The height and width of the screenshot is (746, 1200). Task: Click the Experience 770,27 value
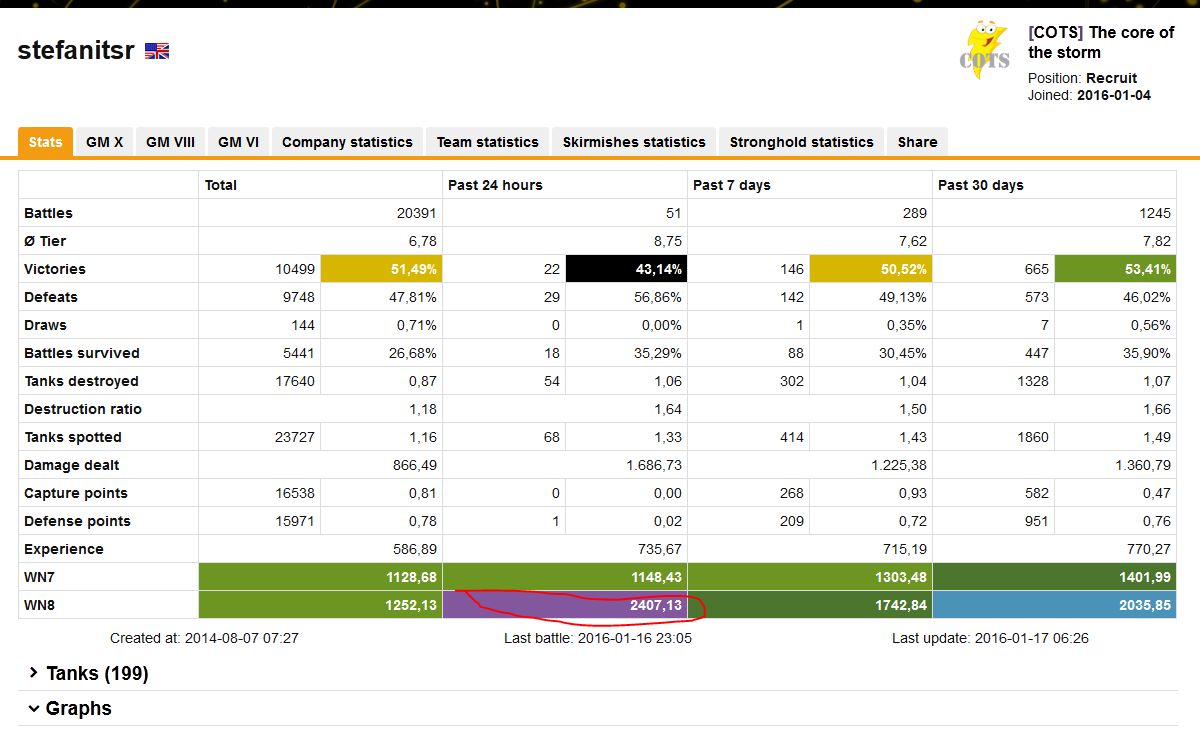pyautogui.click(x=1147, y=549)
